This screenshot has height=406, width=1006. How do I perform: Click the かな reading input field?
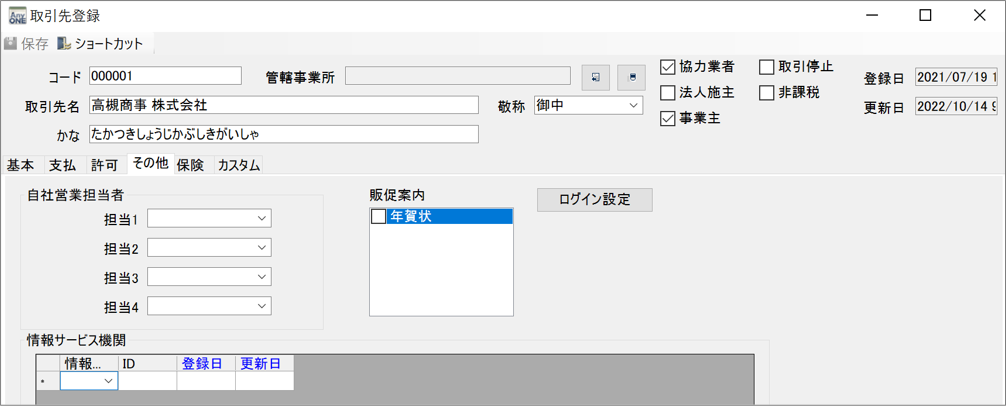(x=284, y=134)
